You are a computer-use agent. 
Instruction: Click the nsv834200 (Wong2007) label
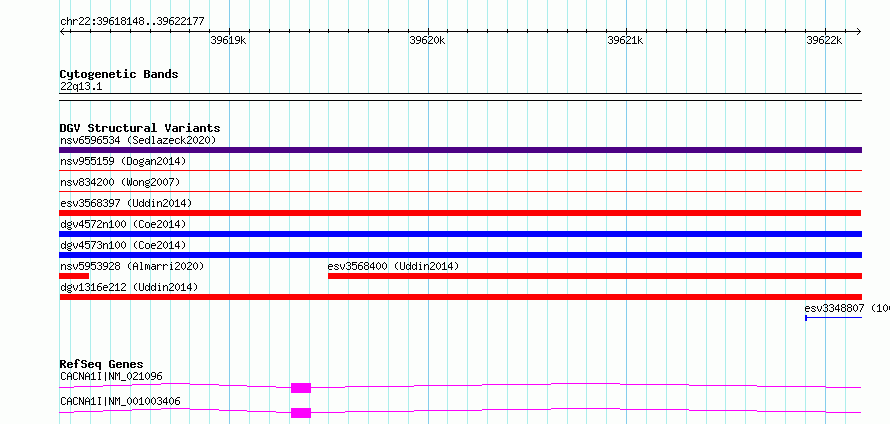tap(120, 182)
